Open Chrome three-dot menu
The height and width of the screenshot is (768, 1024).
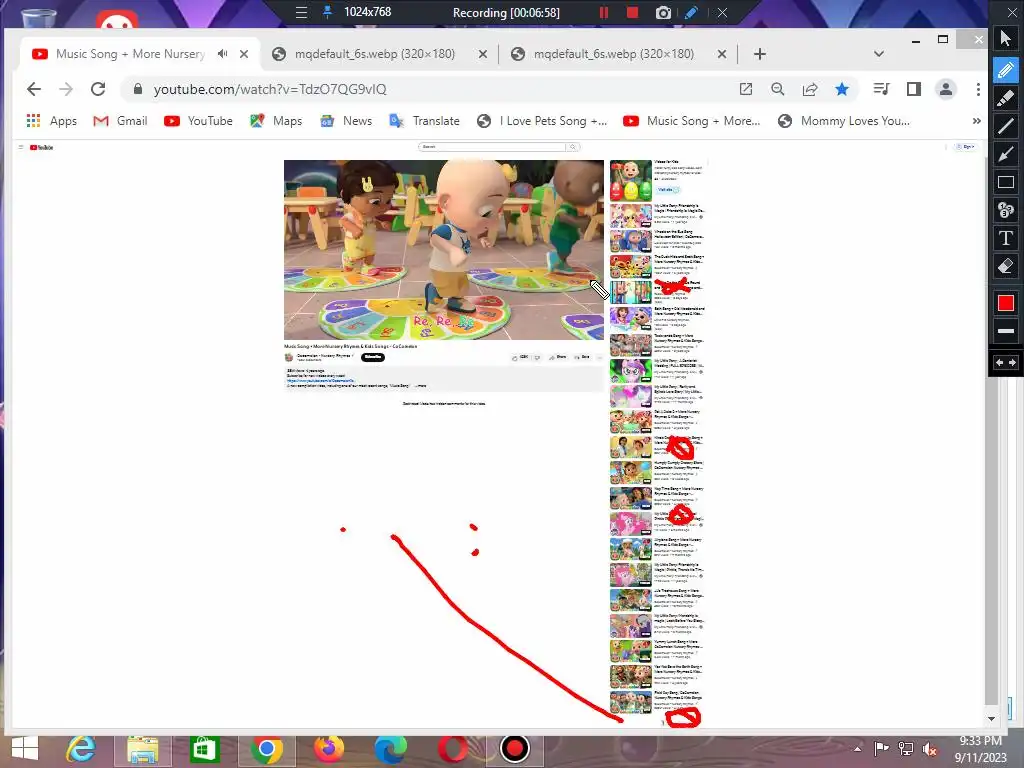click(x=978, y=89)
